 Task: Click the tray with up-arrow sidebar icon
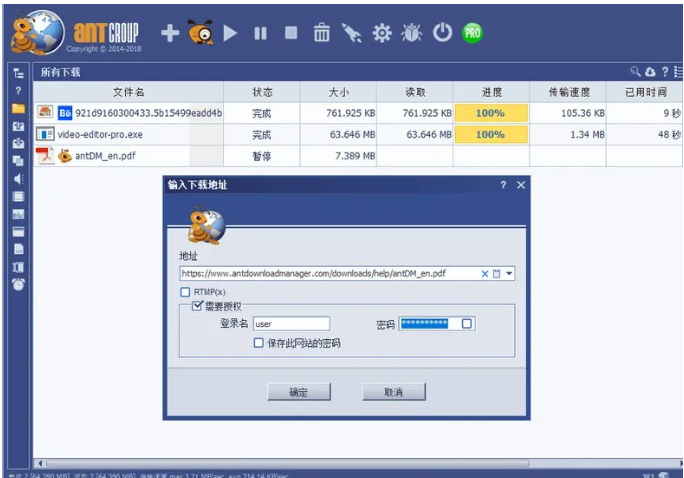18,126
